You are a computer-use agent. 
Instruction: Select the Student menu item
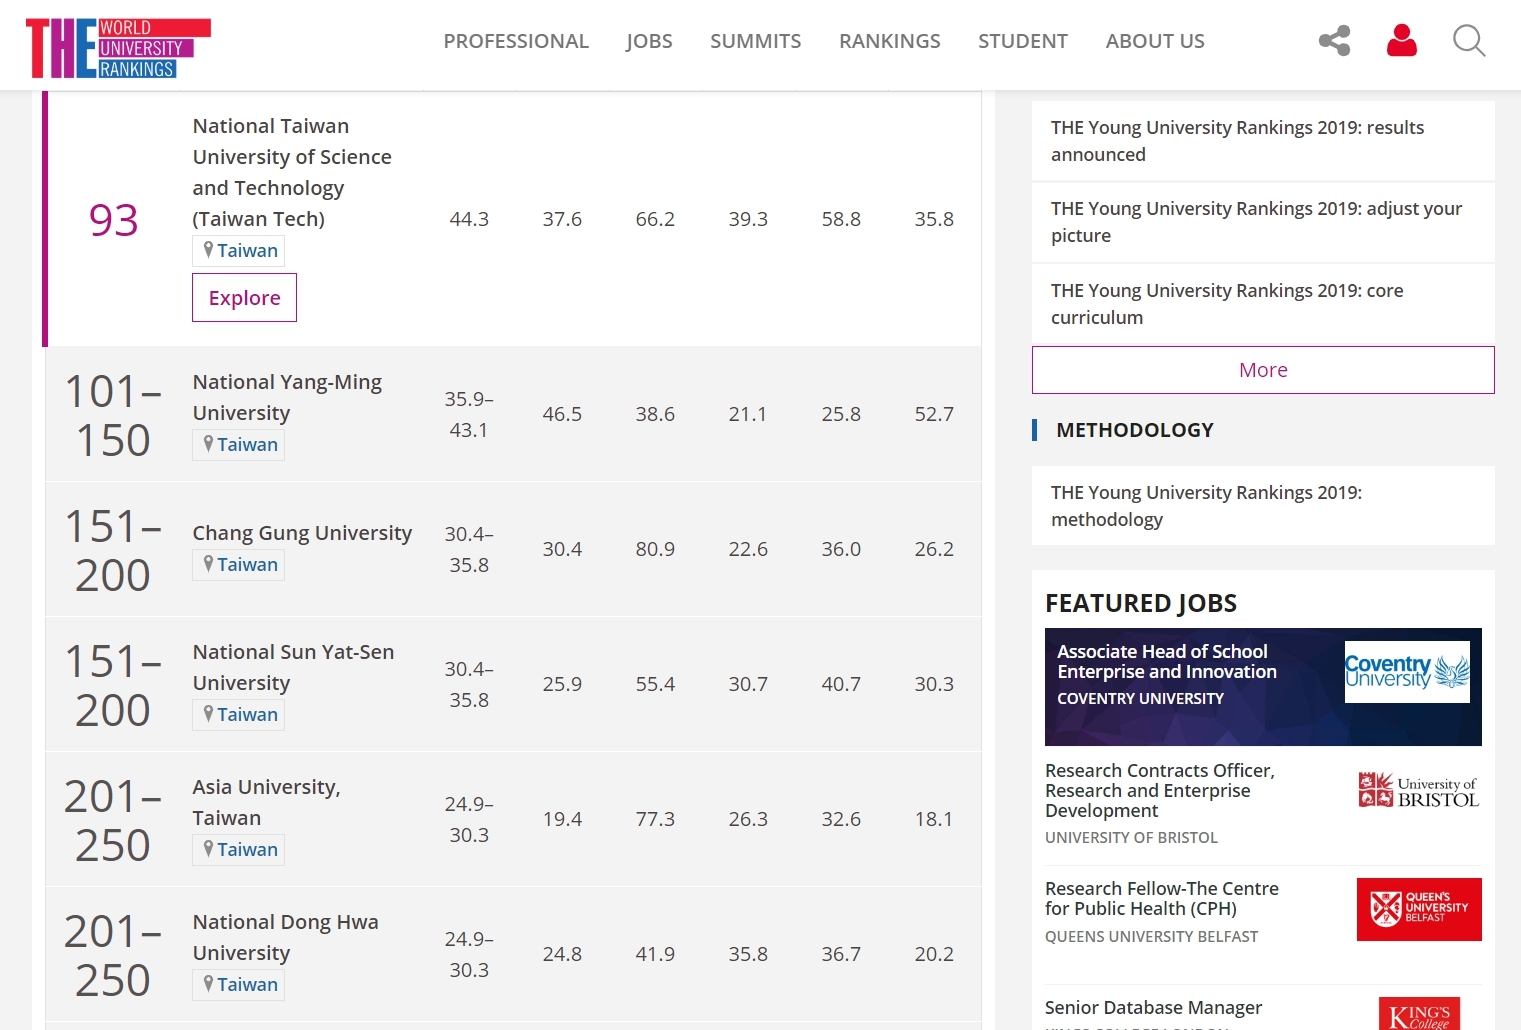(1022, 41)
